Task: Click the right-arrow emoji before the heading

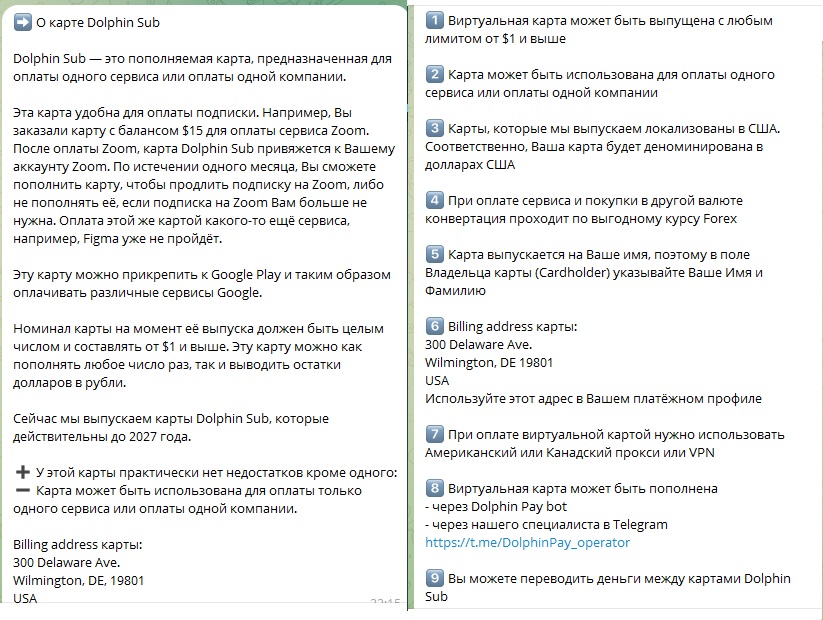Action: point(22,22)
